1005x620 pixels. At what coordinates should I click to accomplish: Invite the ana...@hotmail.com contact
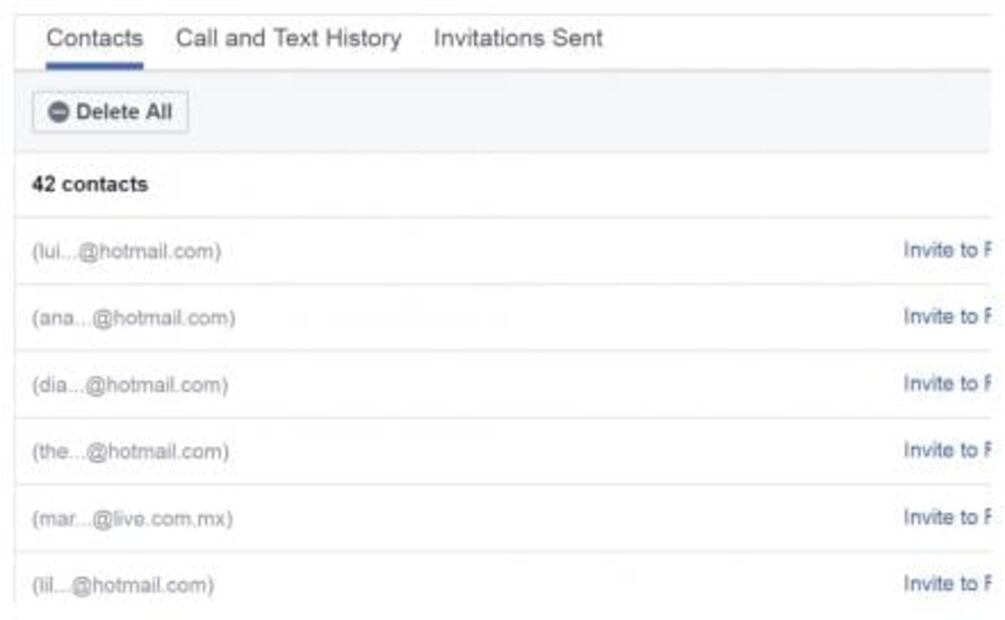coord(946,317)
